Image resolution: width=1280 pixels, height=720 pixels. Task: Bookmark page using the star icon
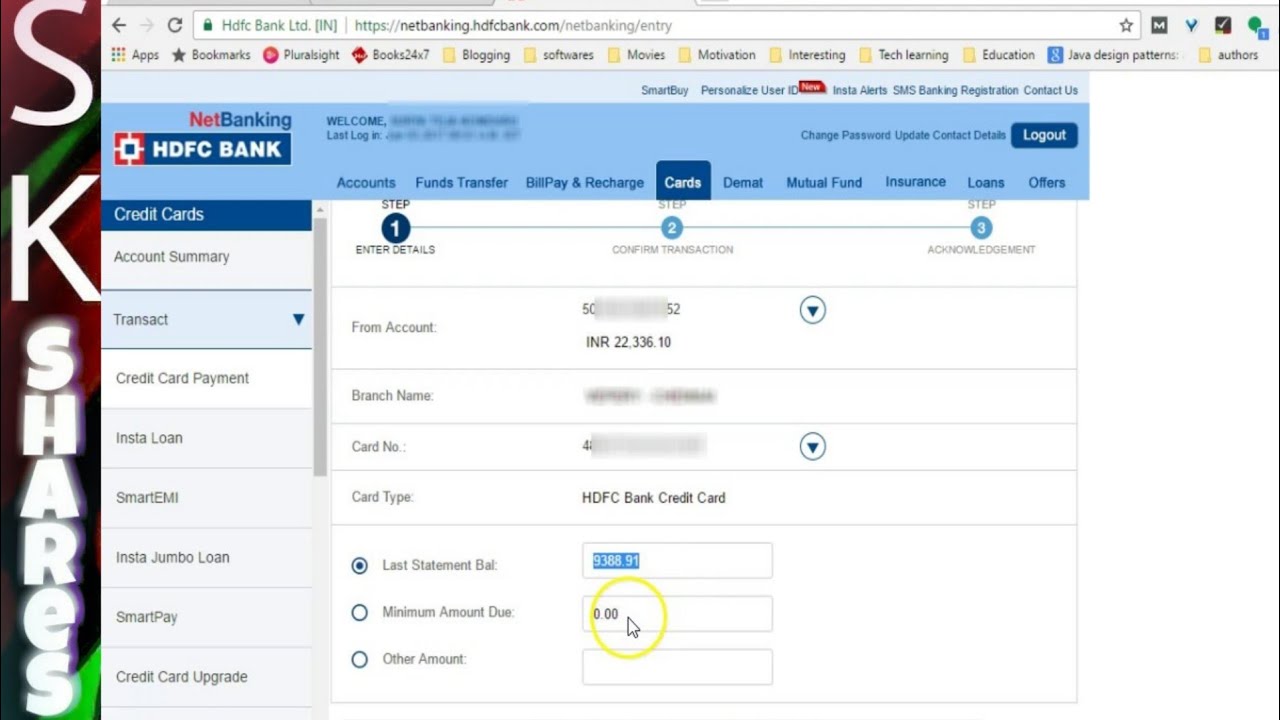[x=1126, y=25]
